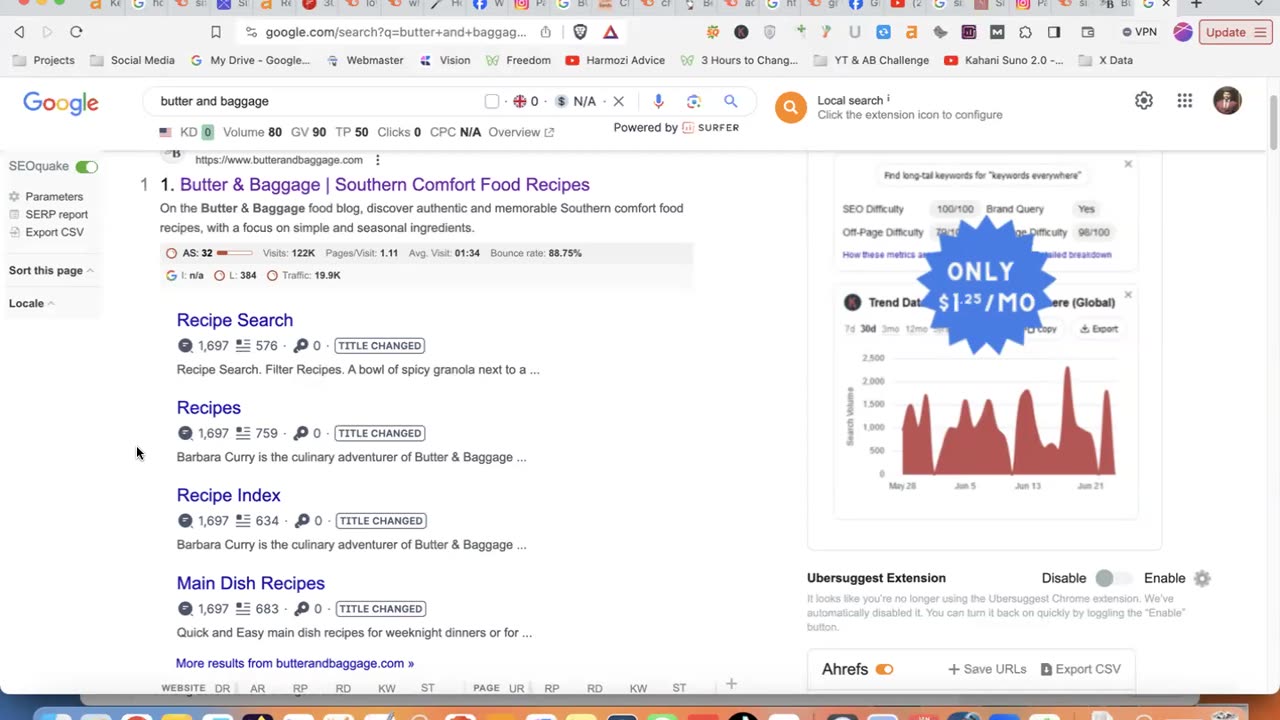Viewport: 1280px width, 720px height.
Task: Select the 7d trend range
Action: (x=850, y=329)
